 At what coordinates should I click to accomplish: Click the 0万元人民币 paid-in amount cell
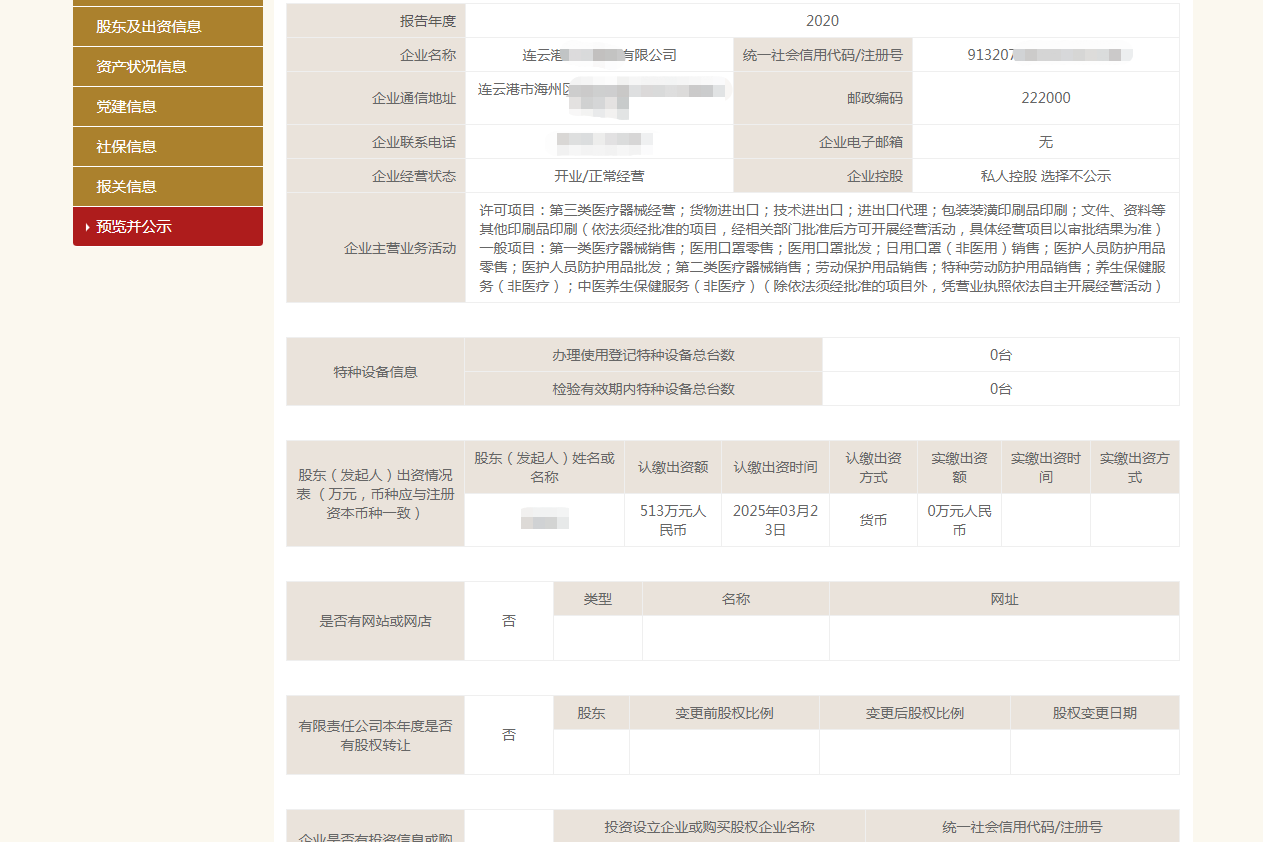coord(960,520)
